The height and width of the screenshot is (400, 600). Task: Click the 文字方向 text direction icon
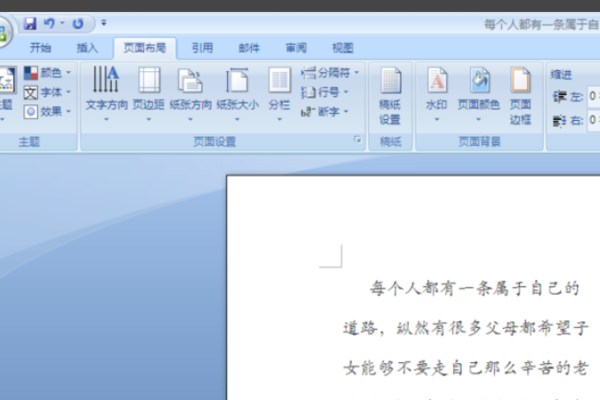(106, 79)
